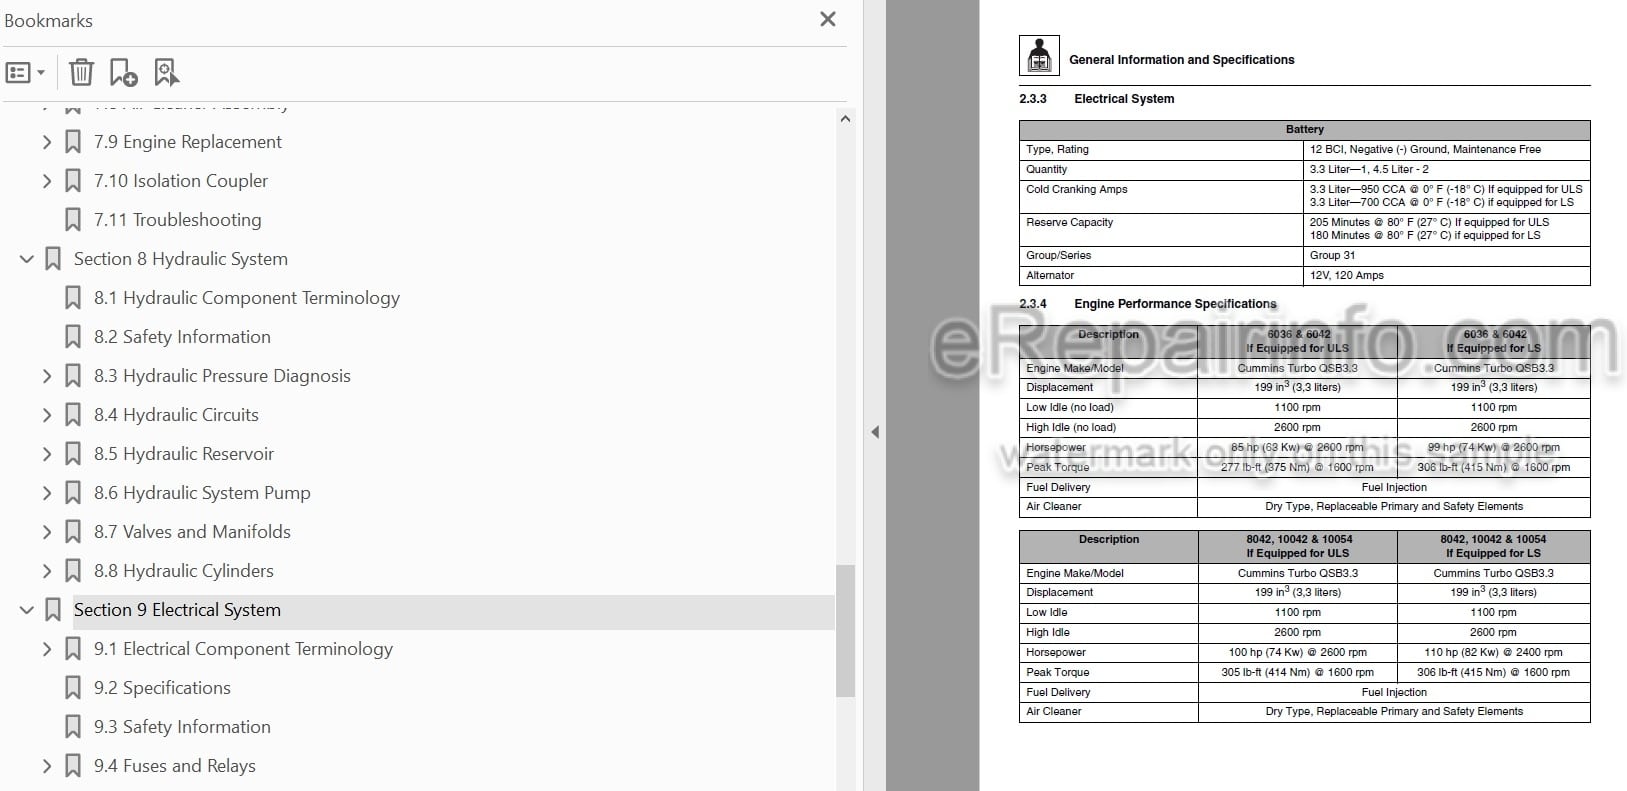Image resolution: width=1627 pixels, height=791 pixels.
Task: Open 7.10 Isolation Coupler bookmark
Action: pyautogui.click(x=181, y=181)
